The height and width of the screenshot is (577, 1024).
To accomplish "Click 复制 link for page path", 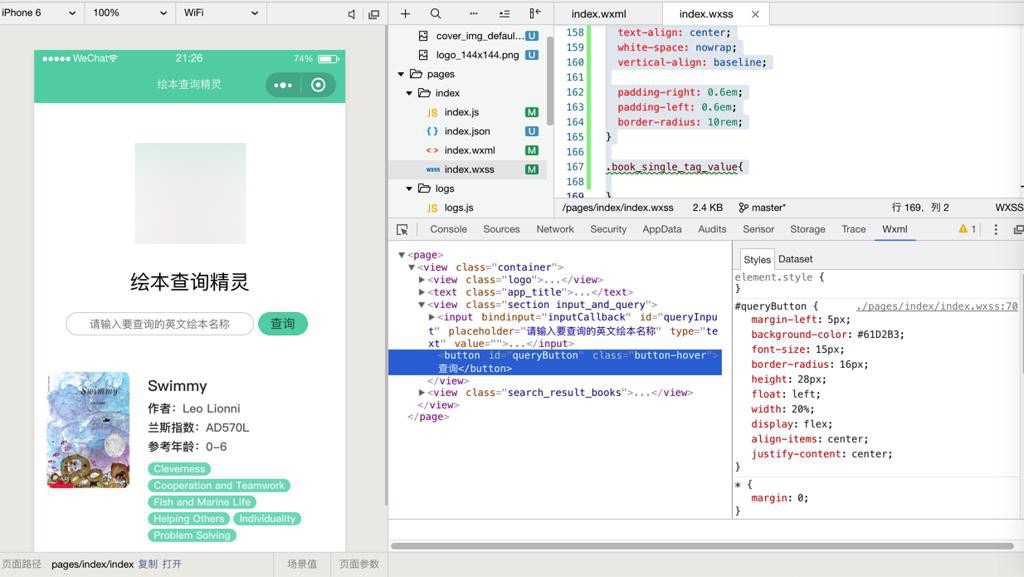I will tap(148, 564).
